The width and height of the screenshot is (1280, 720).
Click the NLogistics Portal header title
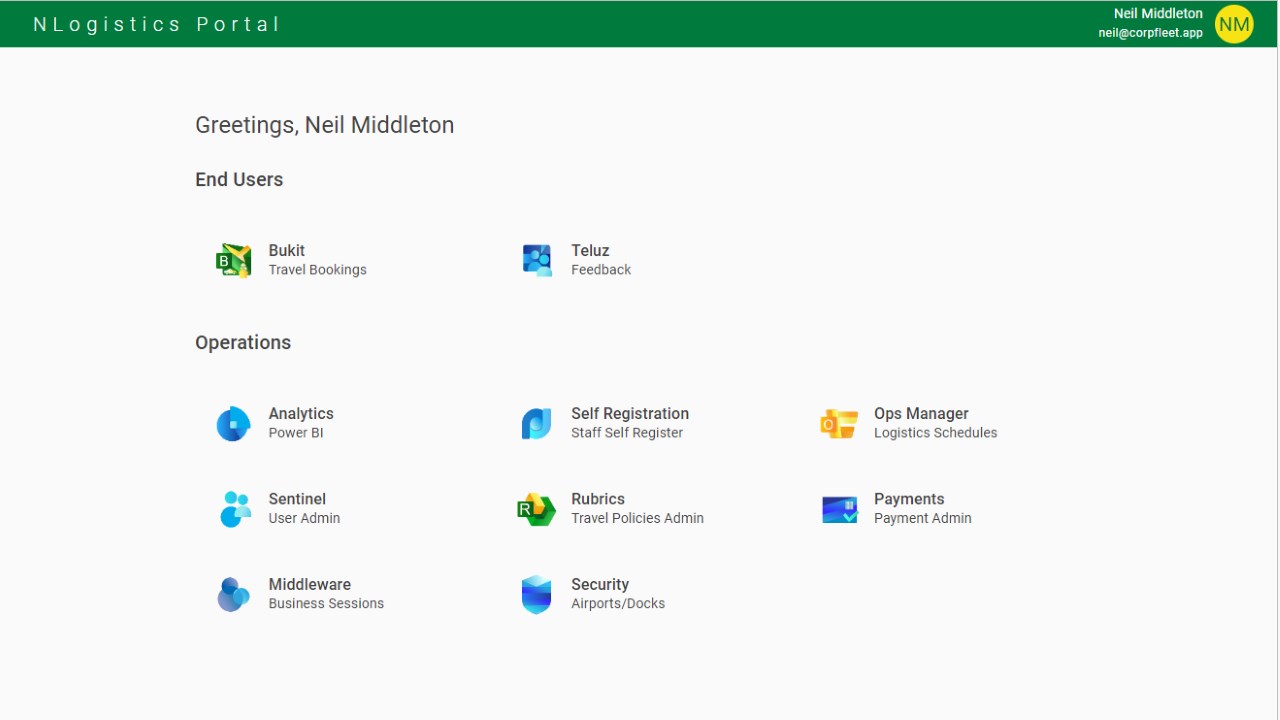tap(157, 24)
